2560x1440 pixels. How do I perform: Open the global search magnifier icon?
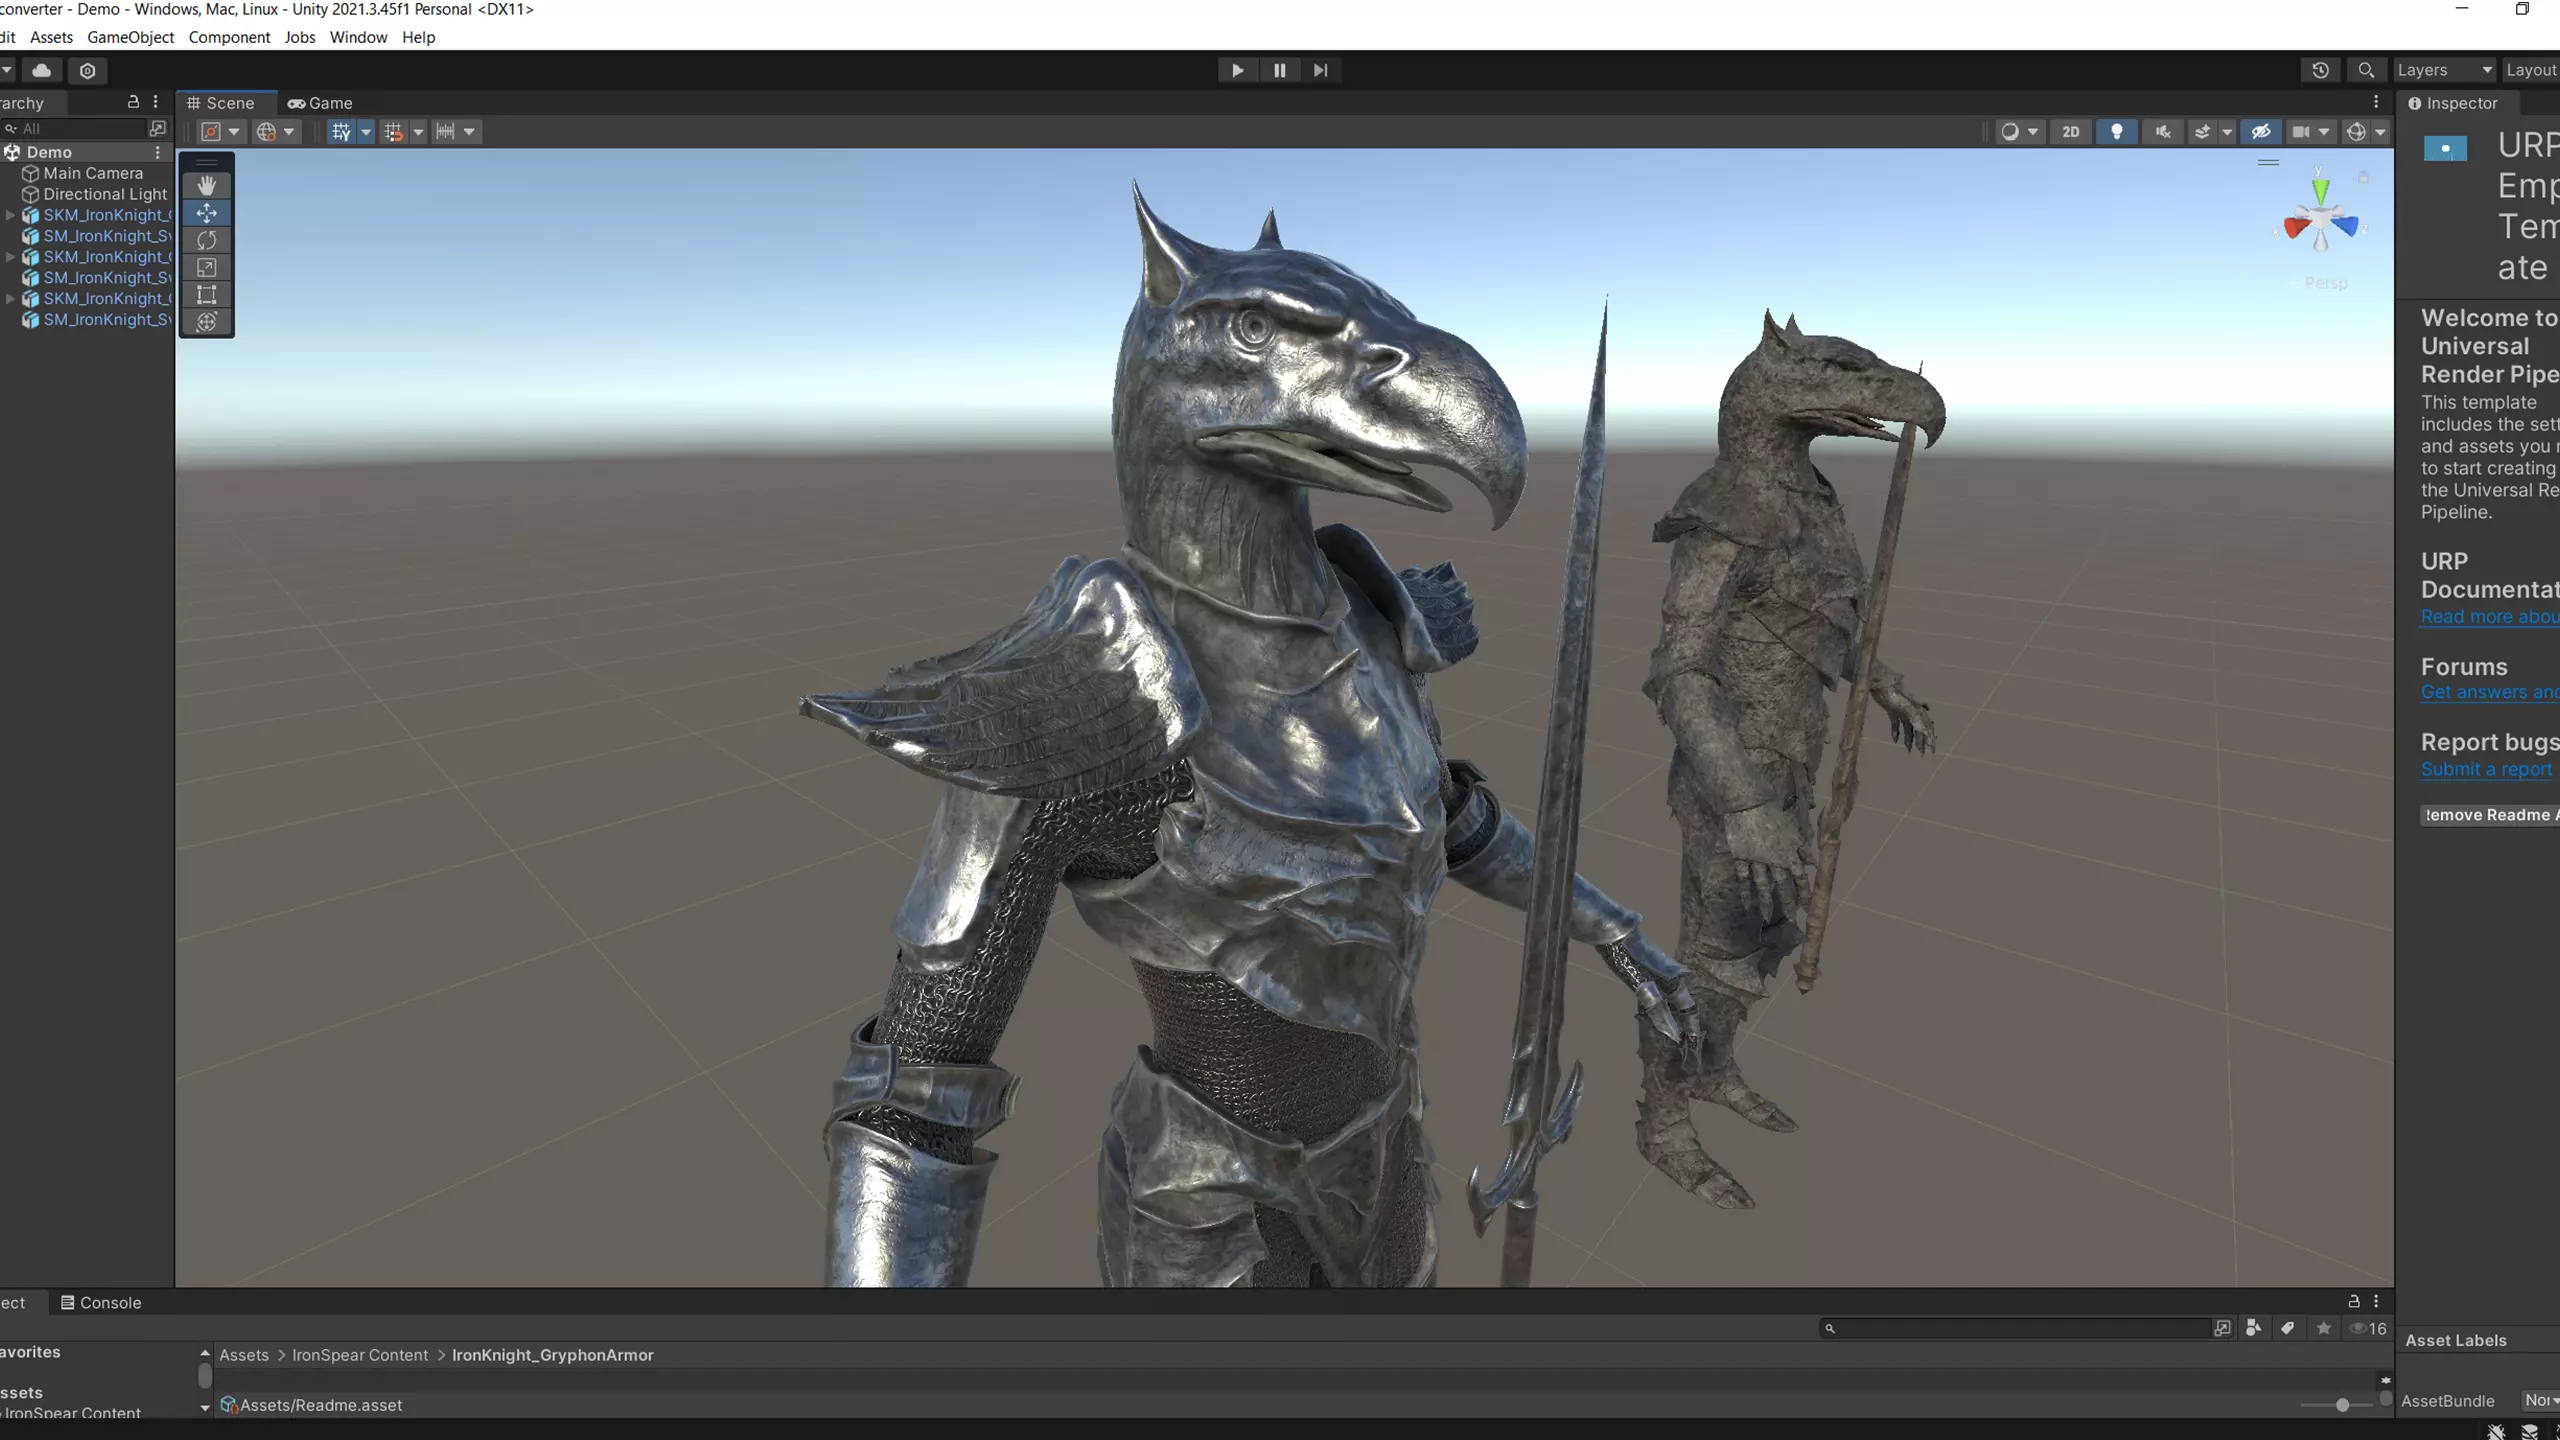click(x=2366, y=70)
